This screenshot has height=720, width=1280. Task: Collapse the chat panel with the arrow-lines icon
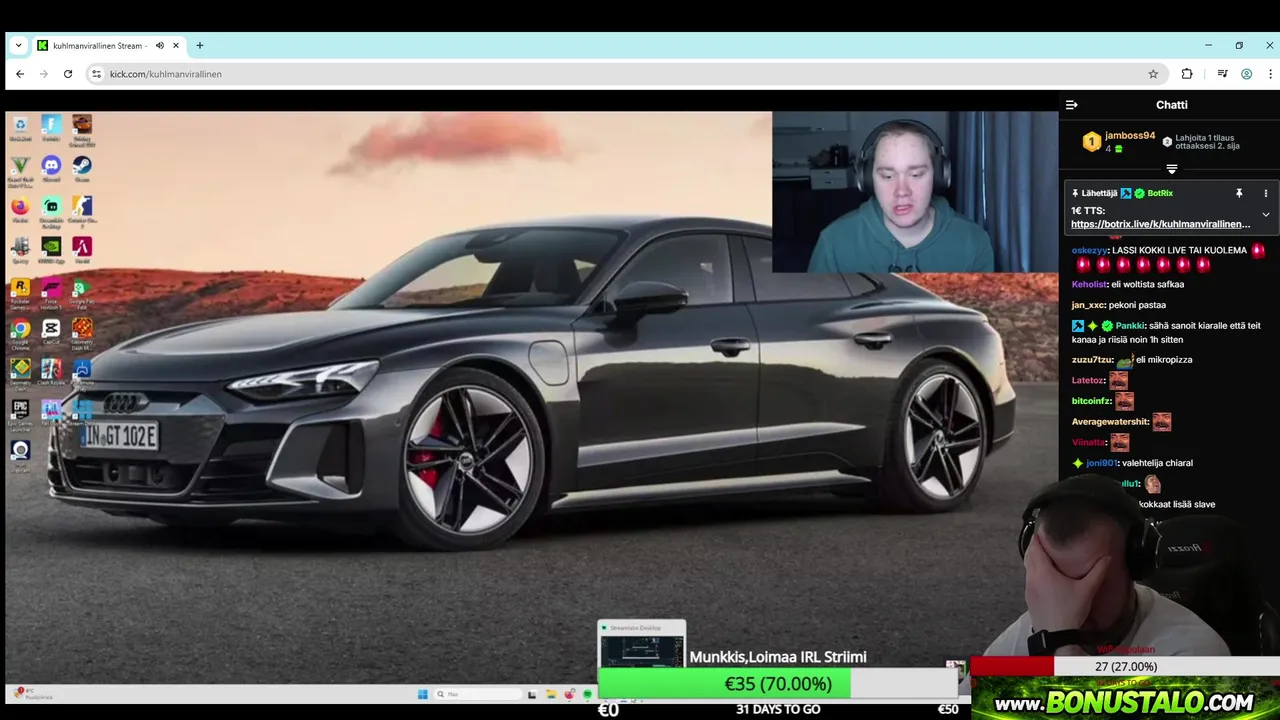(1072, 105)
